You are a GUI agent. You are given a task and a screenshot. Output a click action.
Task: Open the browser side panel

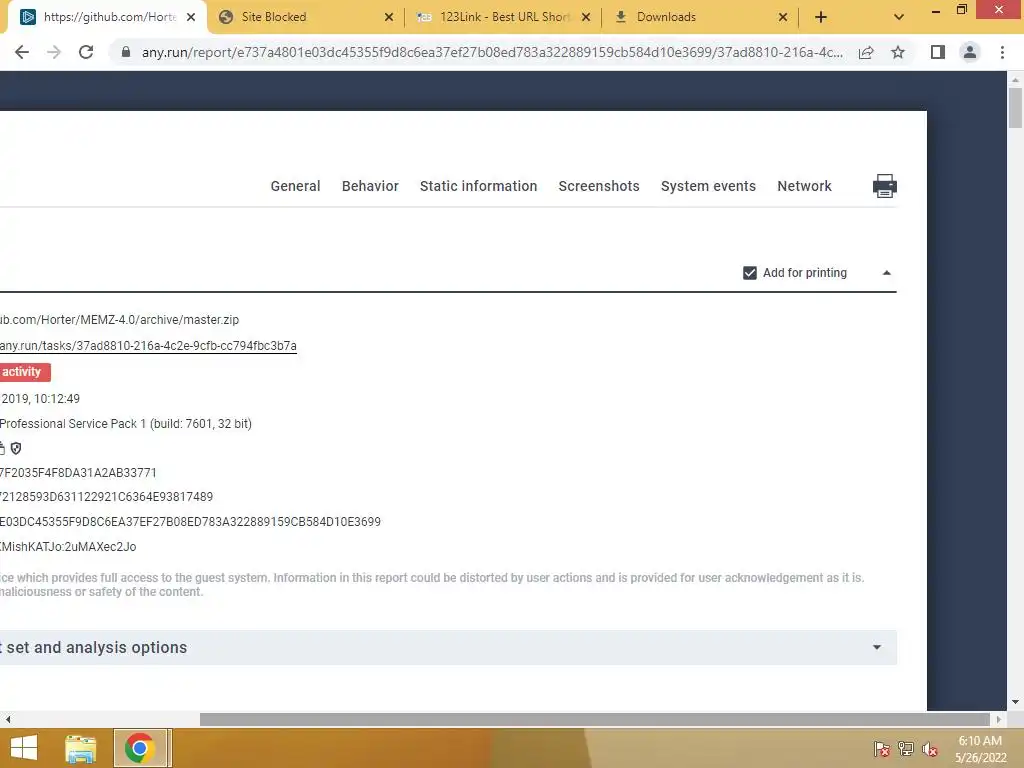(x=938, y=52)
